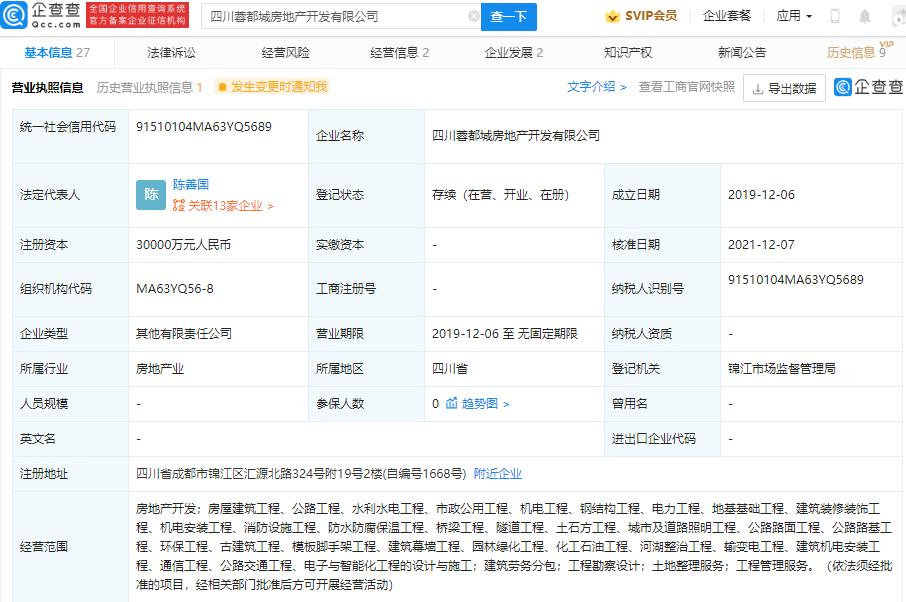Open legal representative 陈善国 link
The image size is (906, 602).
(191, 184)
